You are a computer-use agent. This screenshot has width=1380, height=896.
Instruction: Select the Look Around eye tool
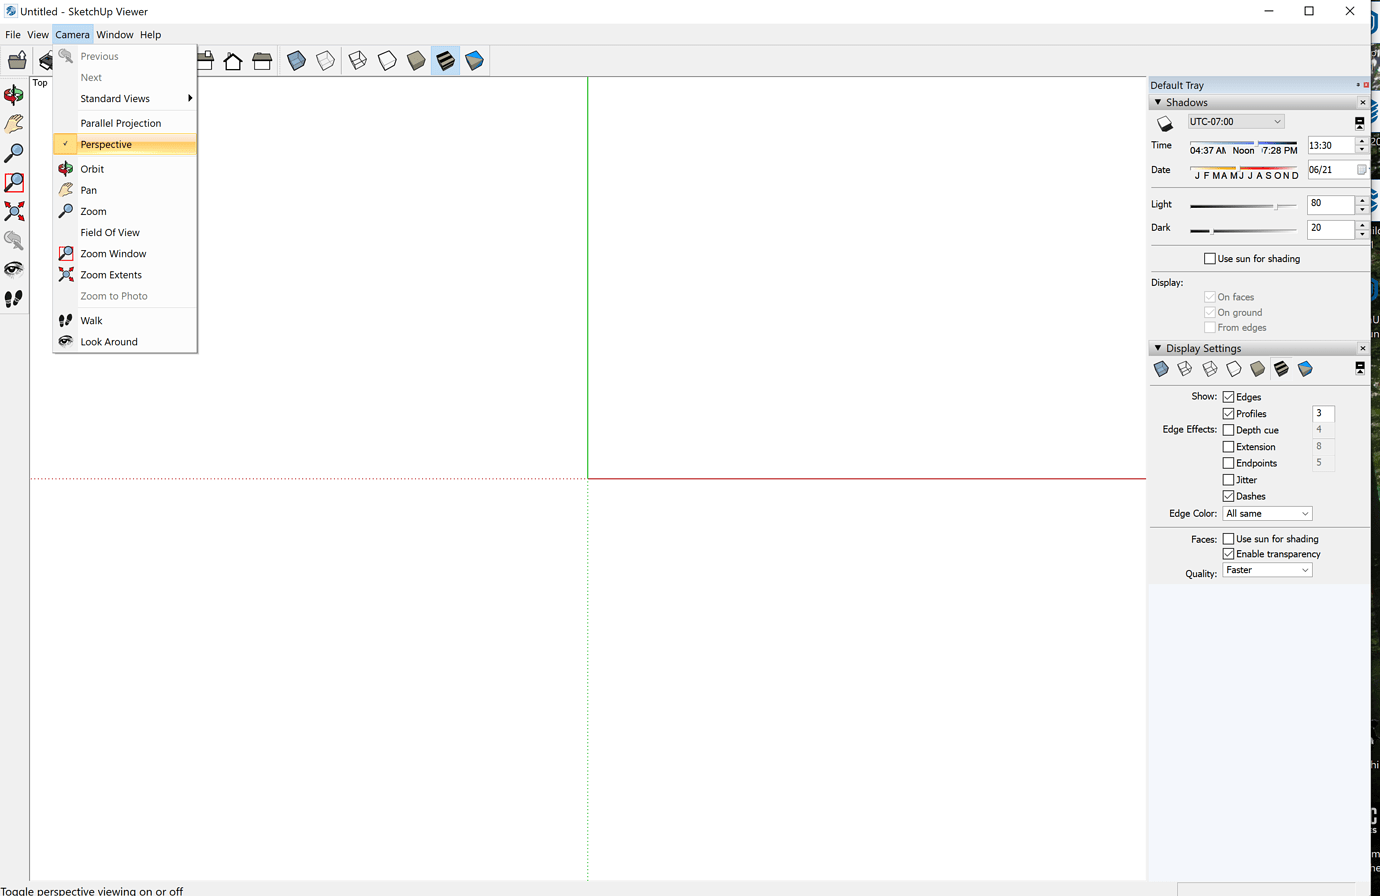(x=13, y=268)
